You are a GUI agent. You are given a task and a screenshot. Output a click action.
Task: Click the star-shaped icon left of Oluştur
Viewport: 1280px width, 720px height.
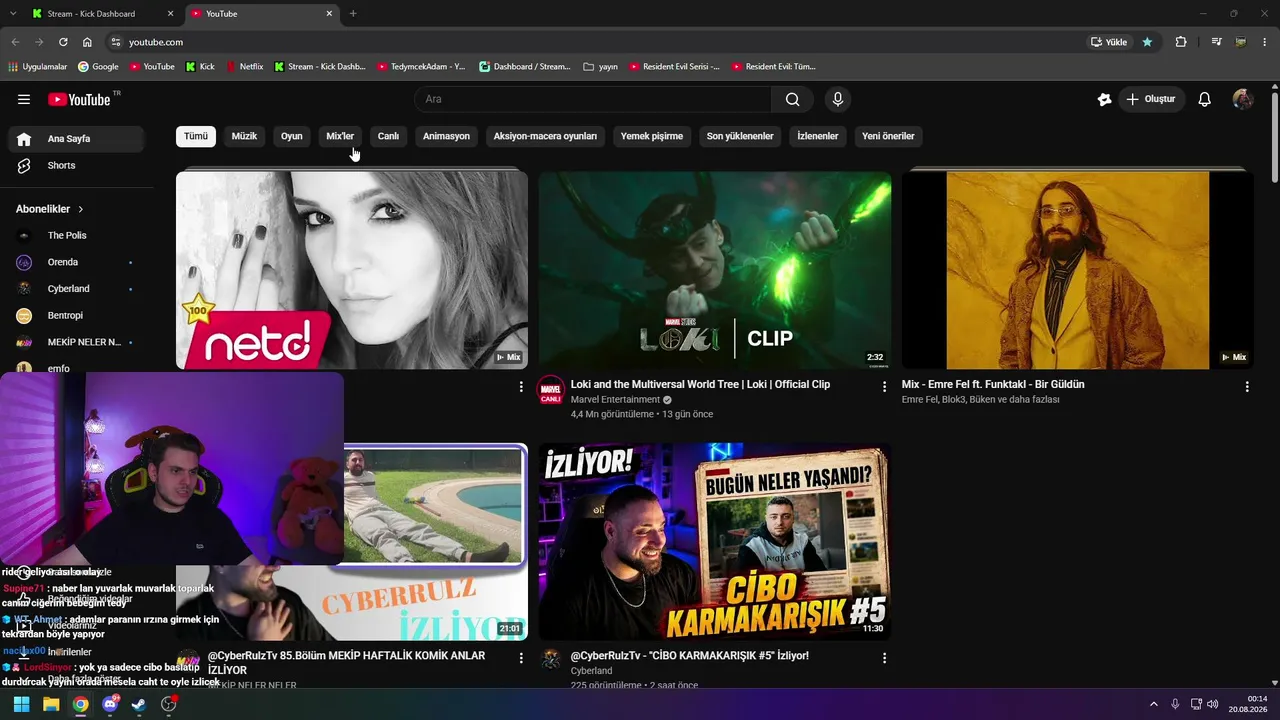[x=1104, y=99]
